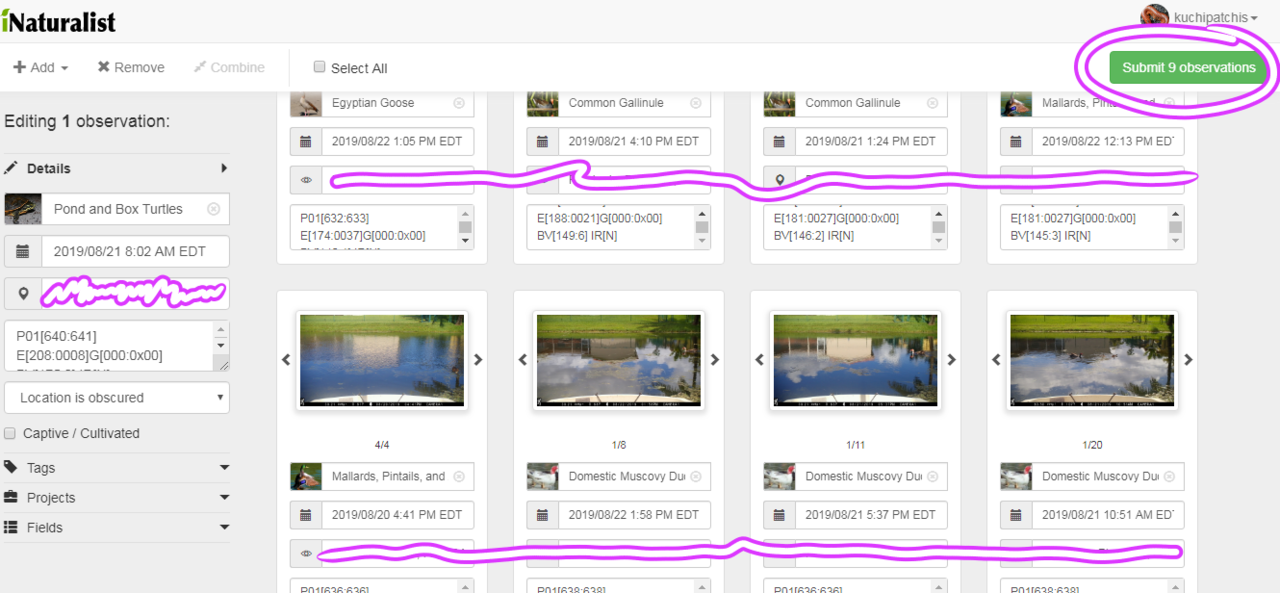Screen dimensions: 1280x593
Task: Click the calendar icon beside 1:05 PM date
Action: [x=306, y=142]
